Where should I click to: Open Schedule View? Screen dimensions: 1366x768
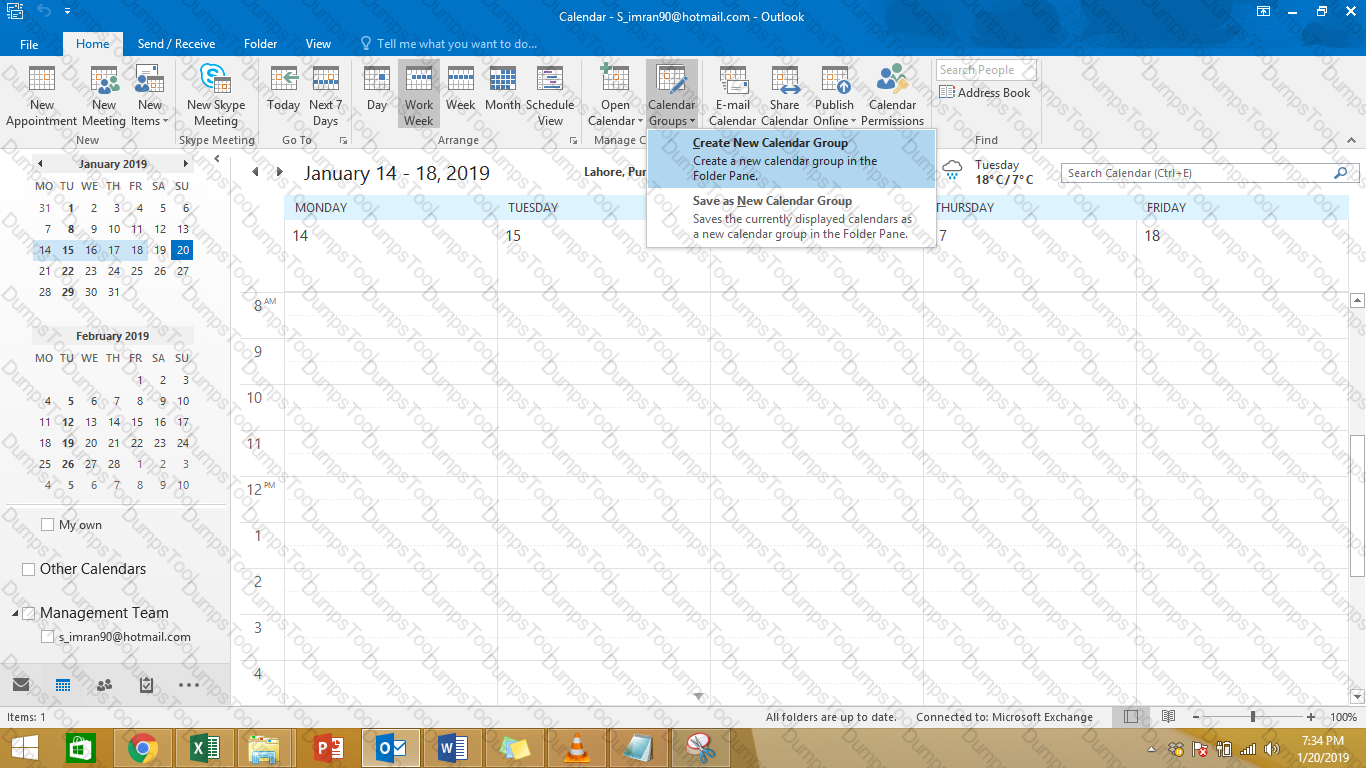pyautogui.click(x=550, y=97)
